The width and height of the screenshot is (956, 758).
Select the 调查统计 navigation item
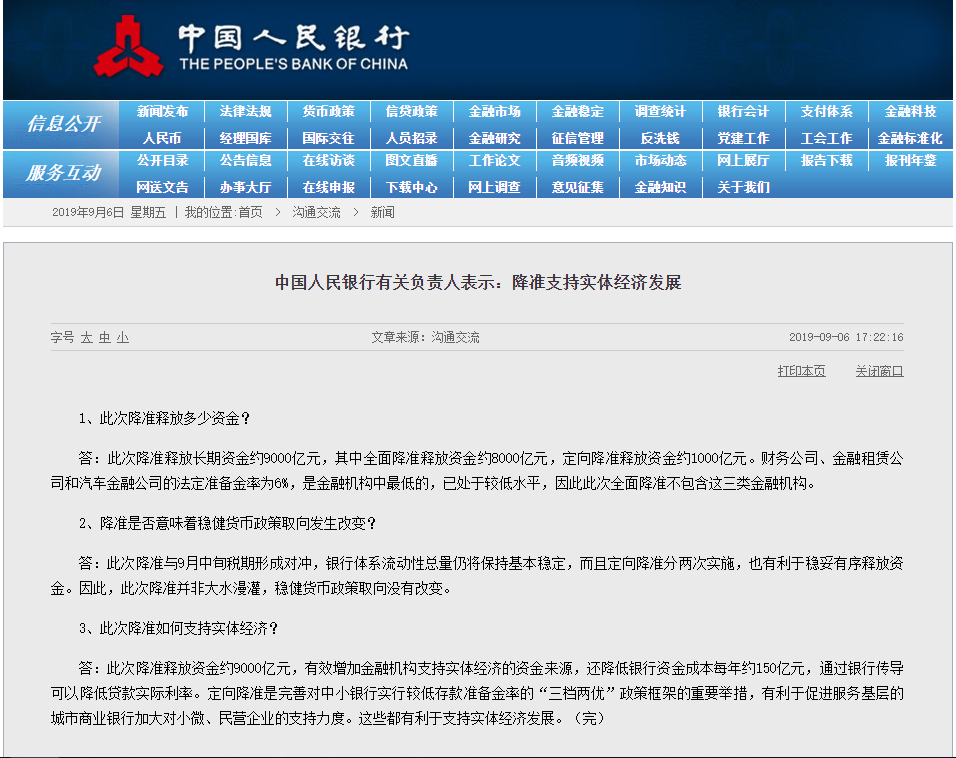point(660,112)
